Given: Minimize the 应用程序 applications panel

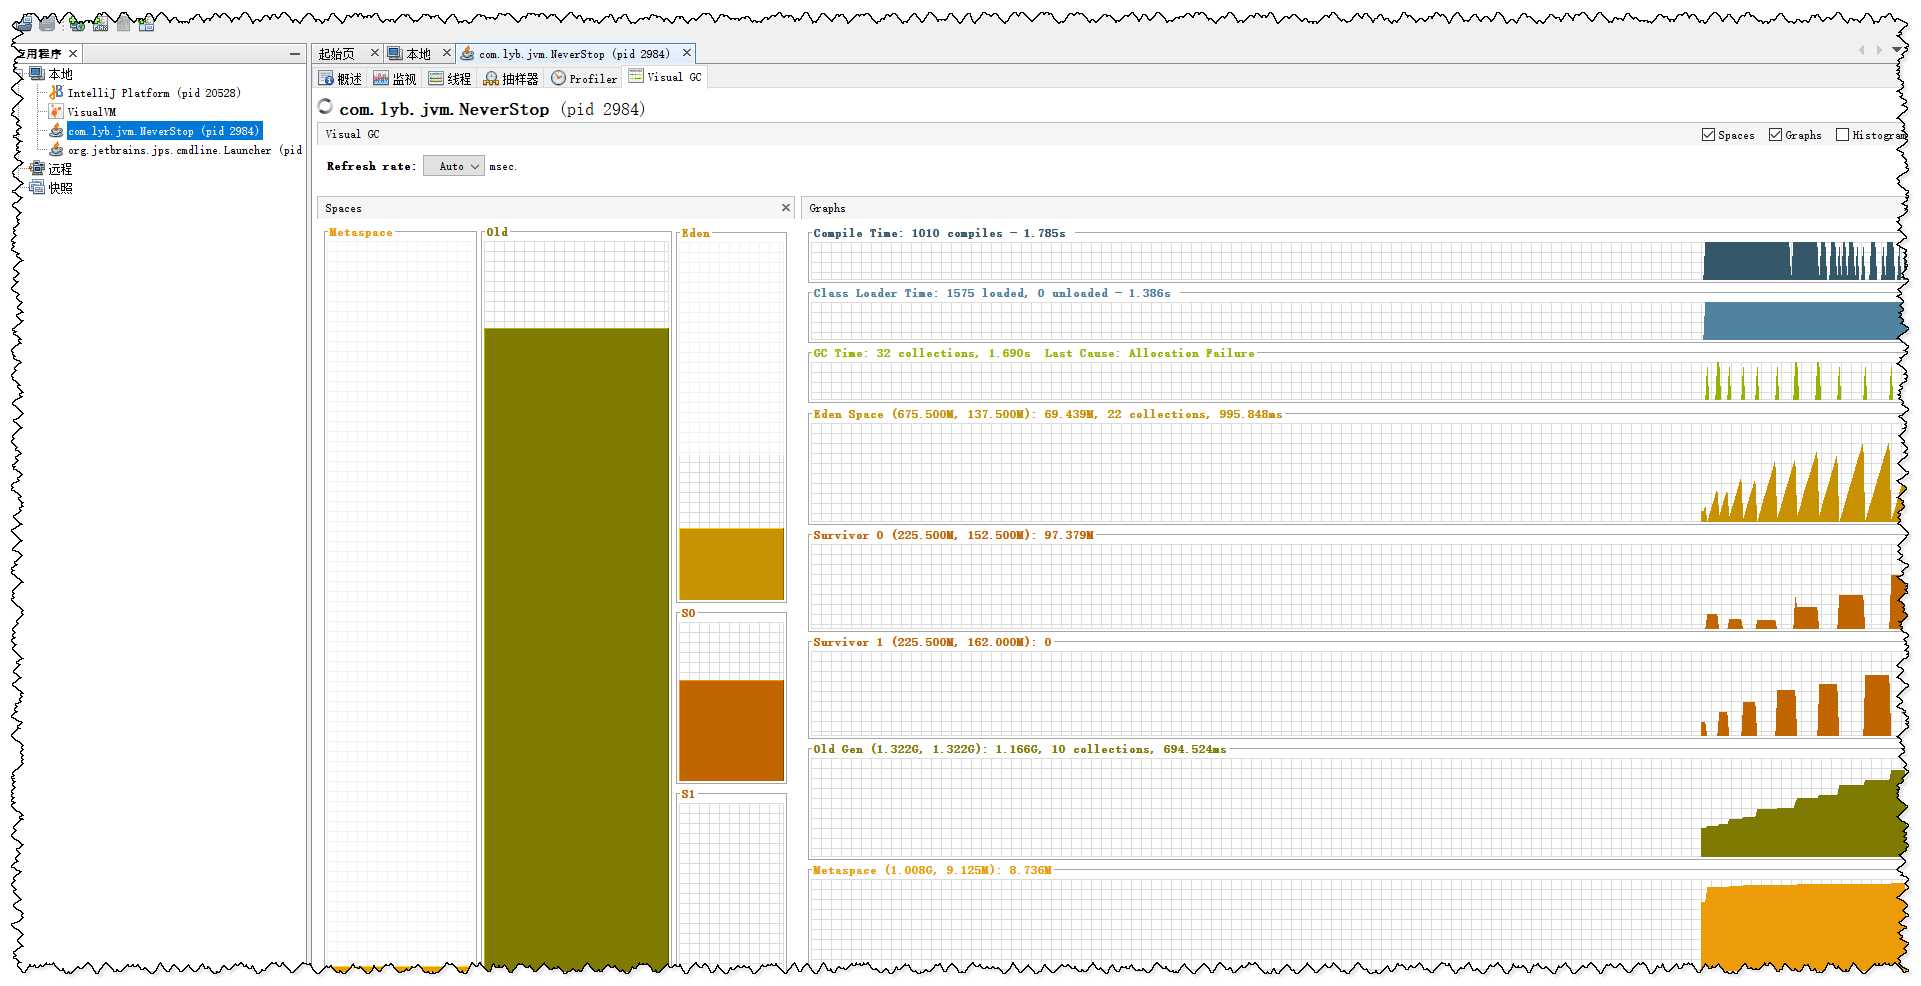Looking at the screenshot, I should click(294, 53).
